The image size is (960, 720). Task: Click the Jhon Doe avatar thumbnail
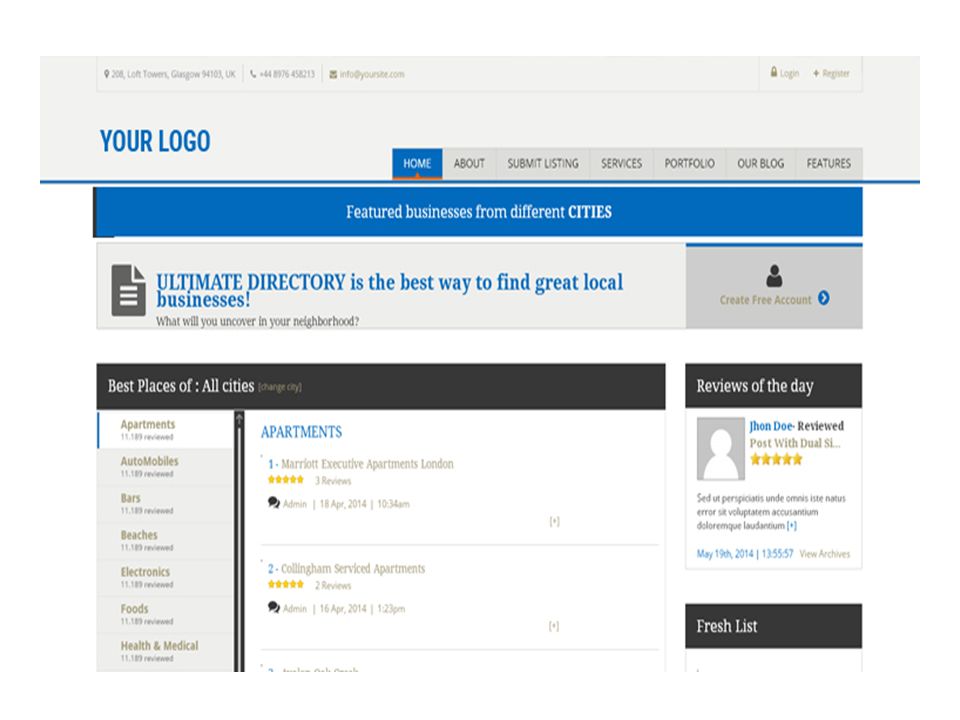tap(721, 449)
